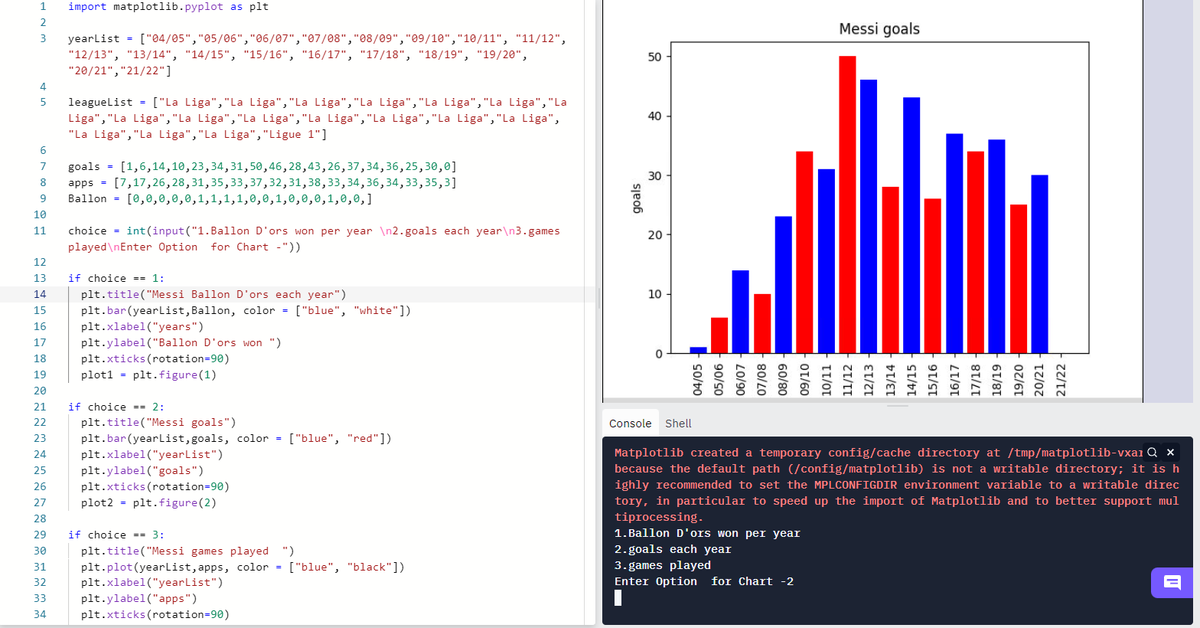Click the 'plot2 = plt.figure(2)' line
This screenshot has height=628, width=1200.
pos(149,502)
